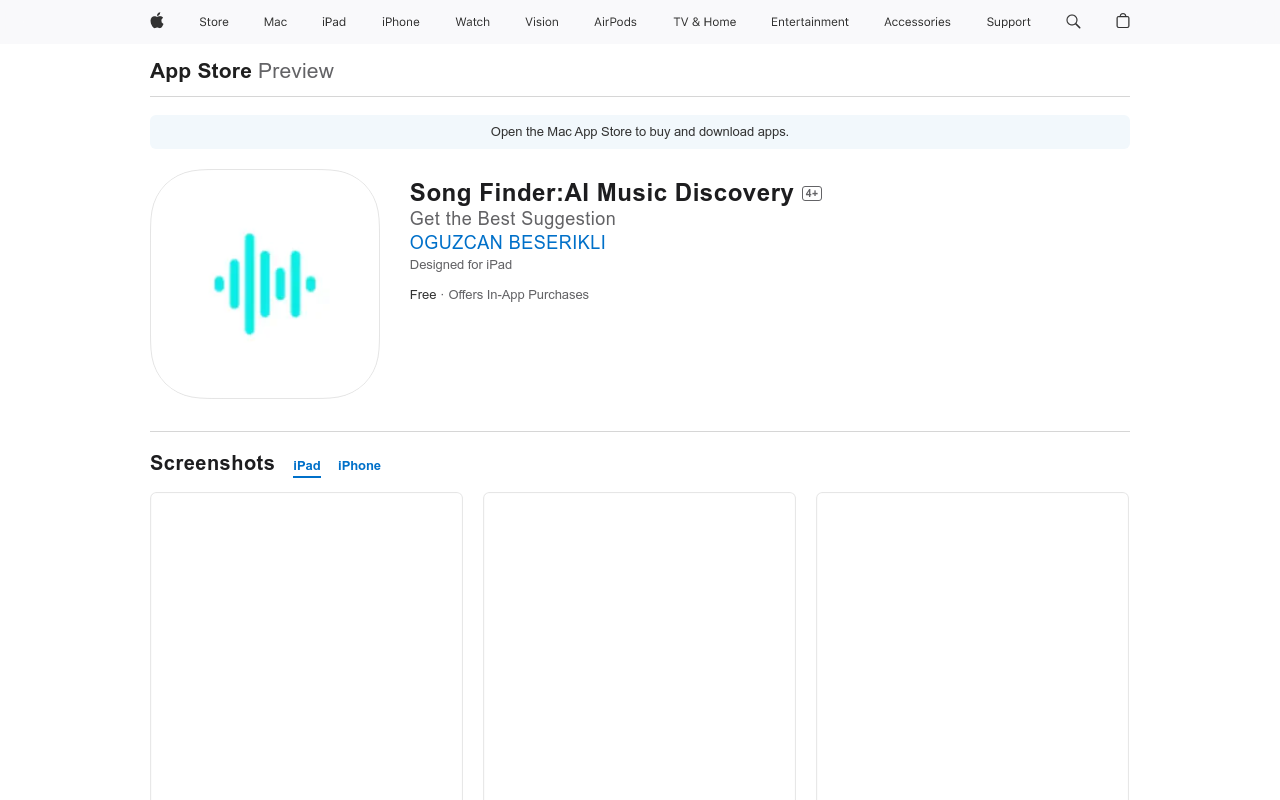Click the 'Open the Mac App Store' banner
Screen dimensions: 1280x800
640,132
